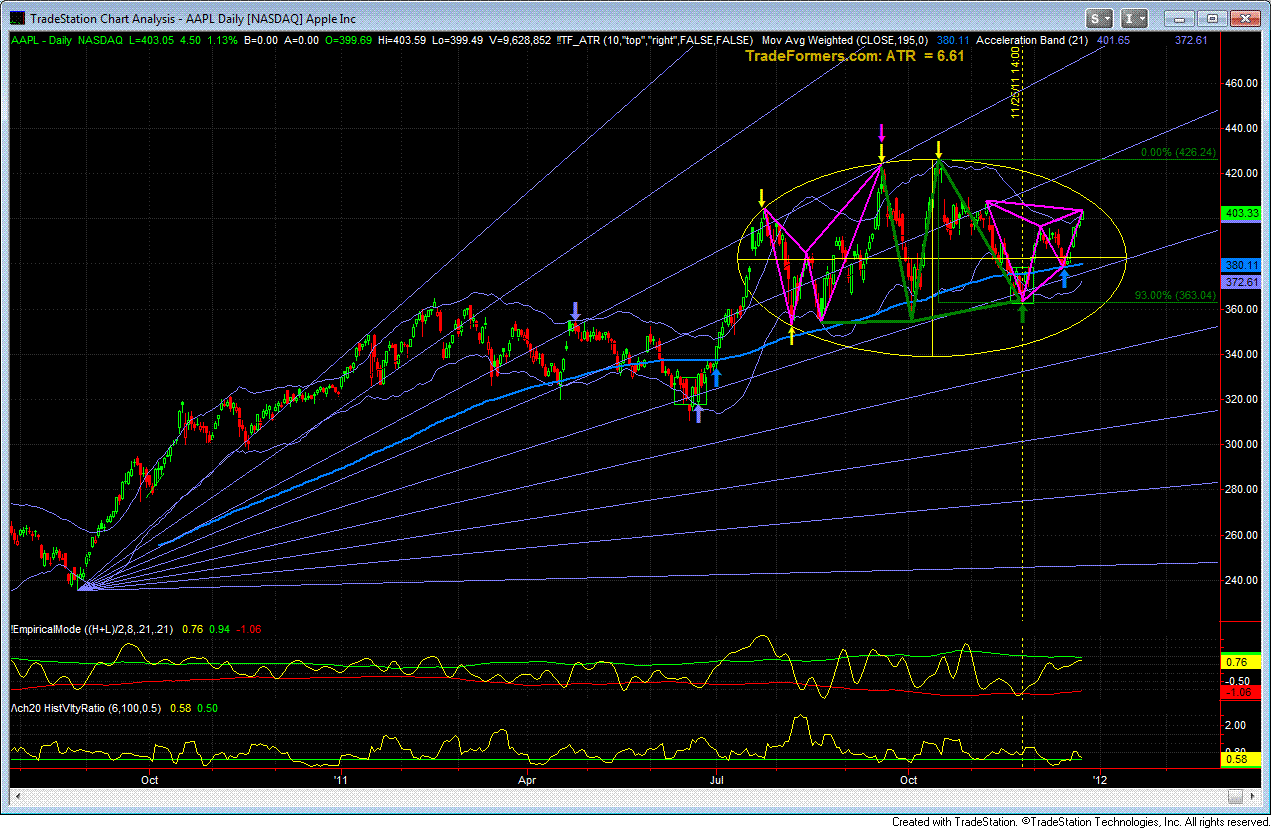Select the yellow down arrow above July peak
1271x828 pixels.
click(763, 197)
